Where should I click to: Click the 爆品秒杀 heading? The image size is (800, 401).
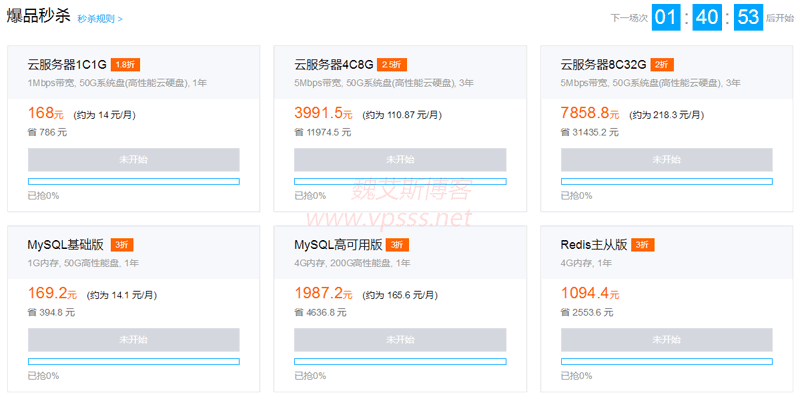point(38,16)
